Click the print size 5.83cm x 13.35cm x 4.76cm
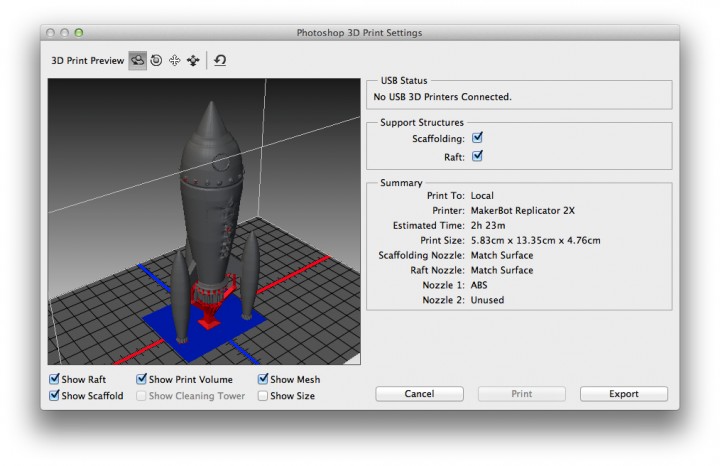 pyautogui.click(x=535, y=241)
